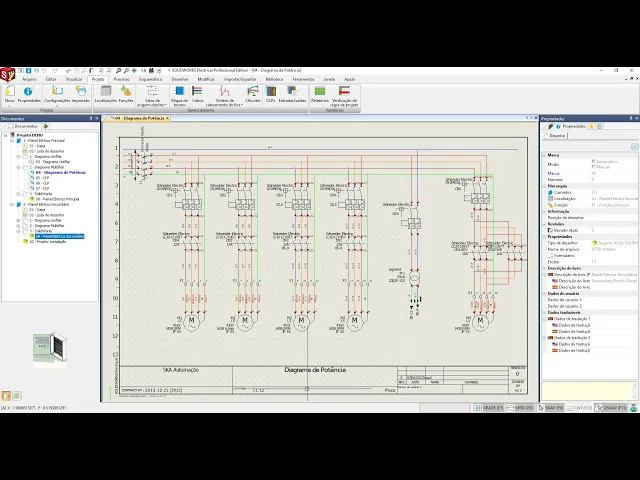This screenshot has width=640, height=480.
Task: Click the zoom magnifier icon in quick toolbar
Action: click(x=118, y=71)
